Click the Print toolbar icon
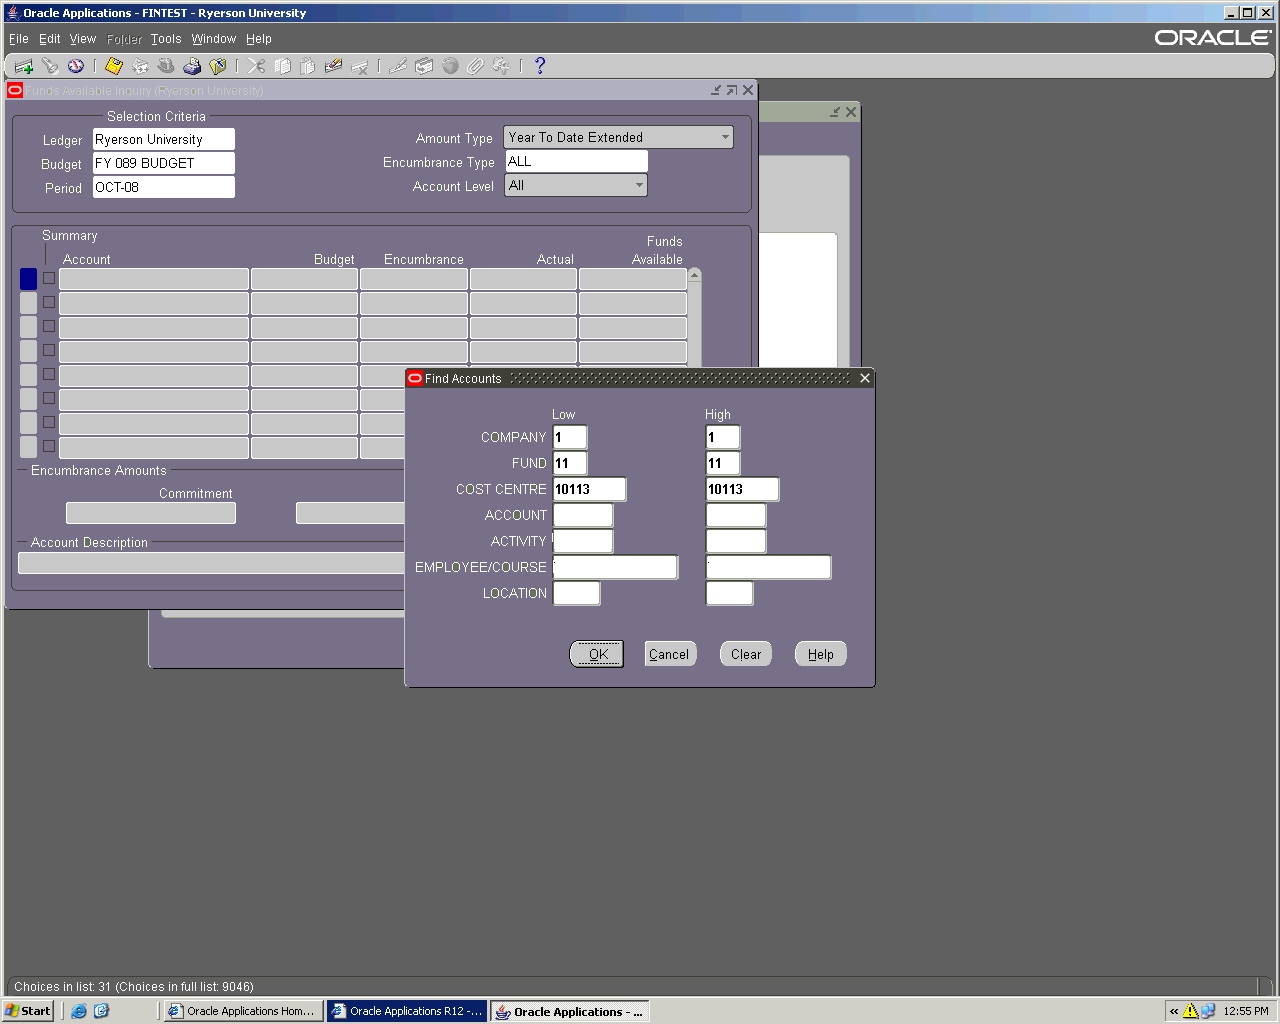The image size is (1280, 1024). click(192, 66)
